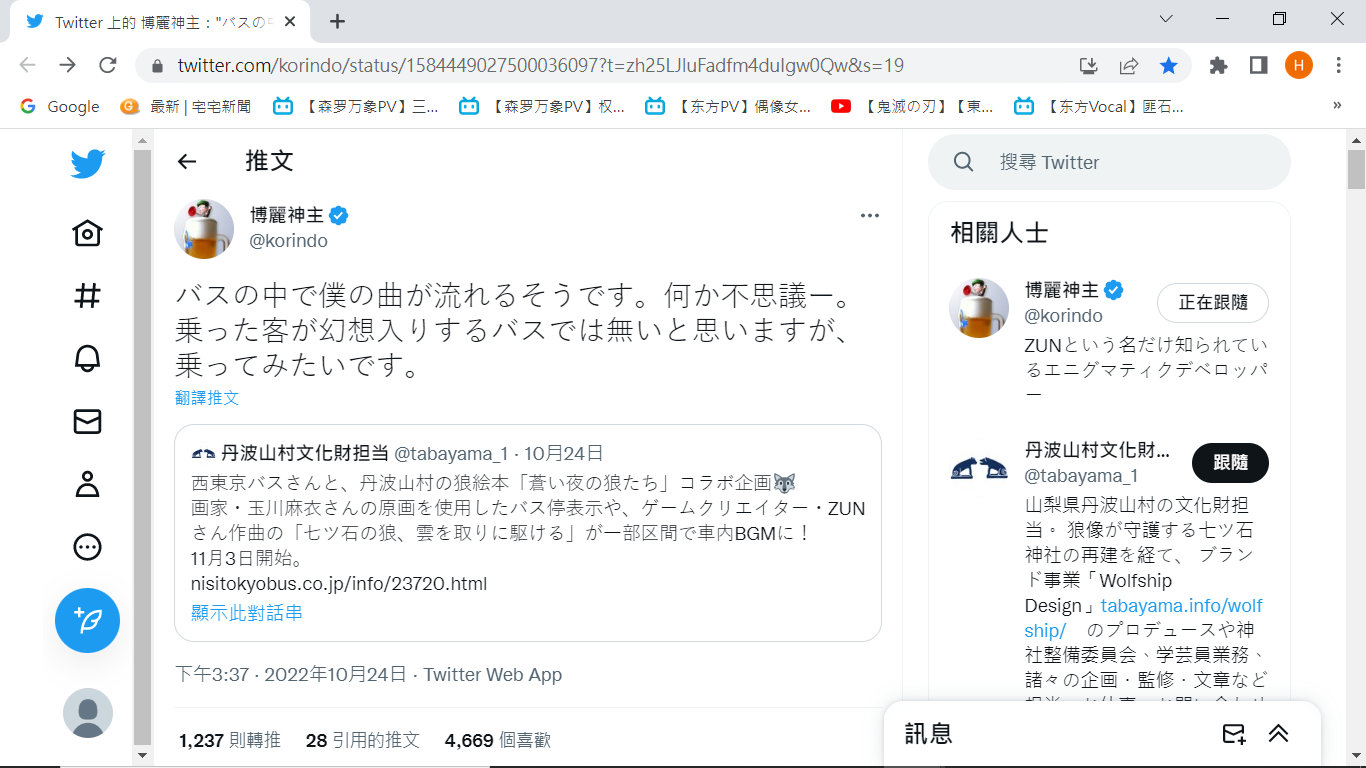Open 宅宅新聞 bookmark
The width and height of the screenshot is (1366, 768).
click(186, 106)
